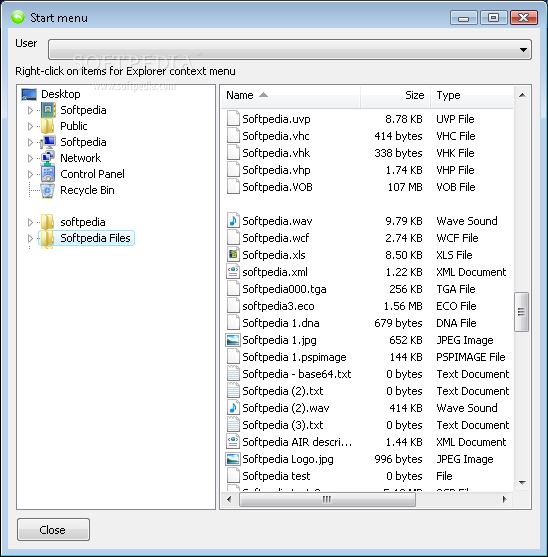Image resolution: width=548 pixels, height=557 pixels.
Task: Click the Softpedia.uvp blank file icon
Action: point(233,119)
